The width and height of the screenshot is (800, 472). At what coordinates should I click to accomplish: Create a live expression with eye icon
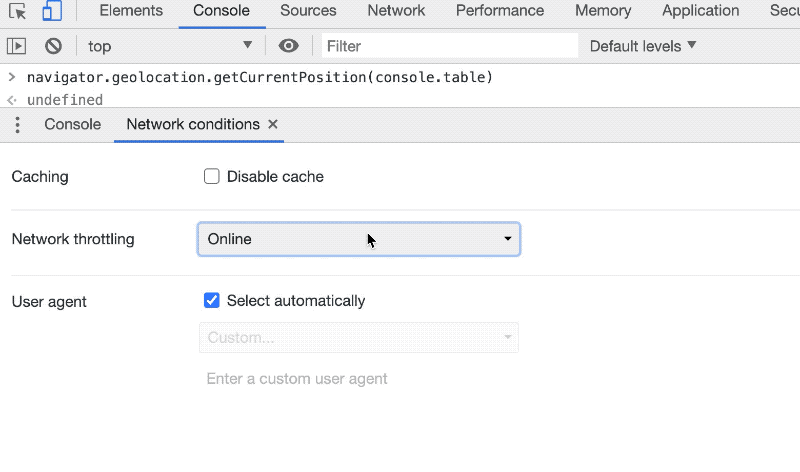click(289, 46)
